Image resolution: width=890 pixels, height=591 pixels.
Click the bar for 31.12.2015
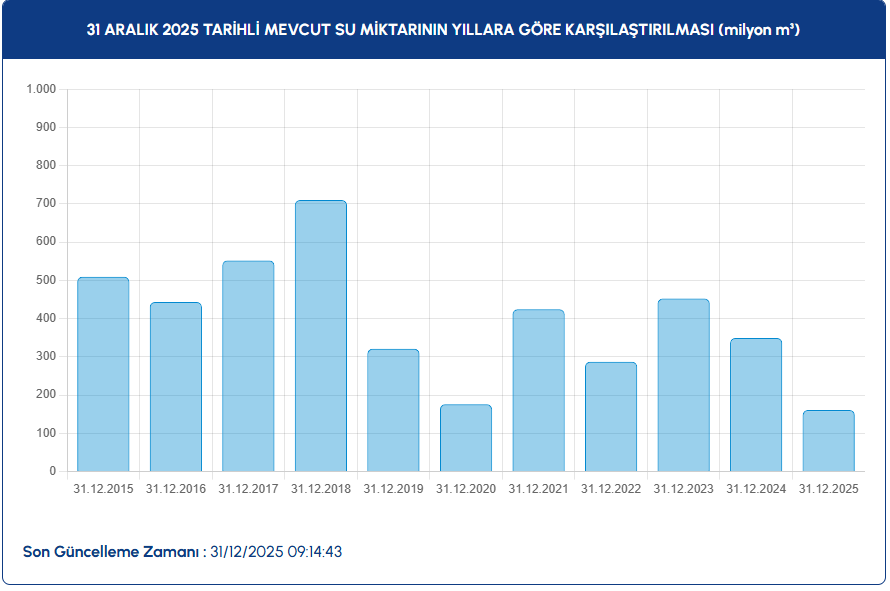[x=103, y=375]
